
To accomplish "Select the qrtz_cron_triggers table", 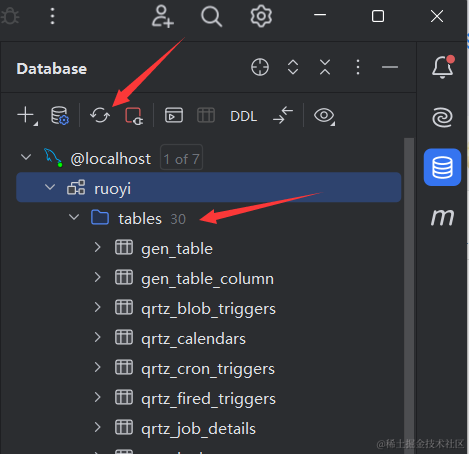I will [x=208, y=369].
